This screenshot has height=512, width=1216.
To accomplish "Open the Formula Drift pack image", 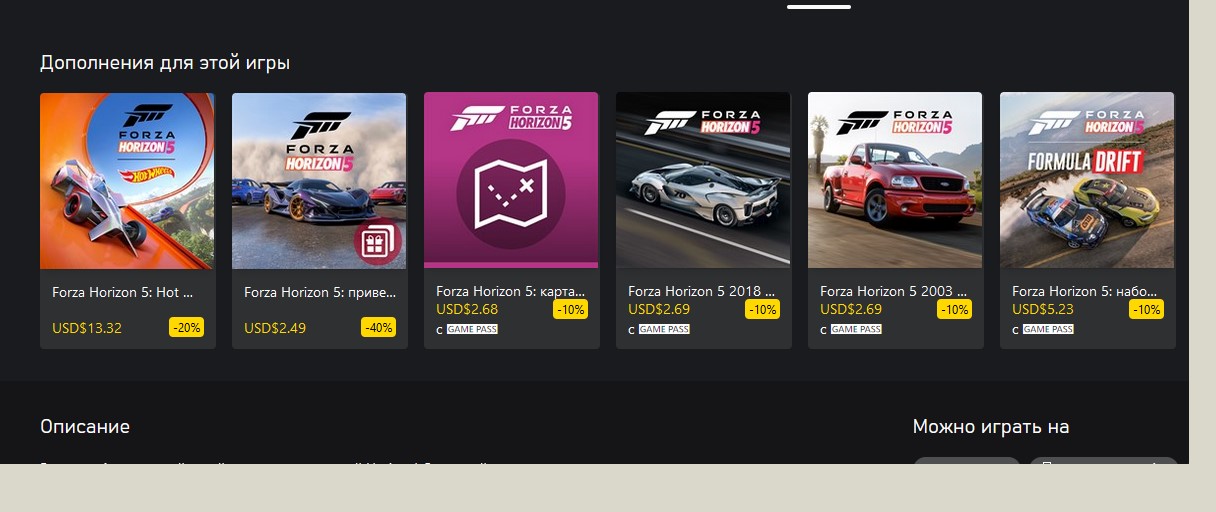I will pos(1087,181).
